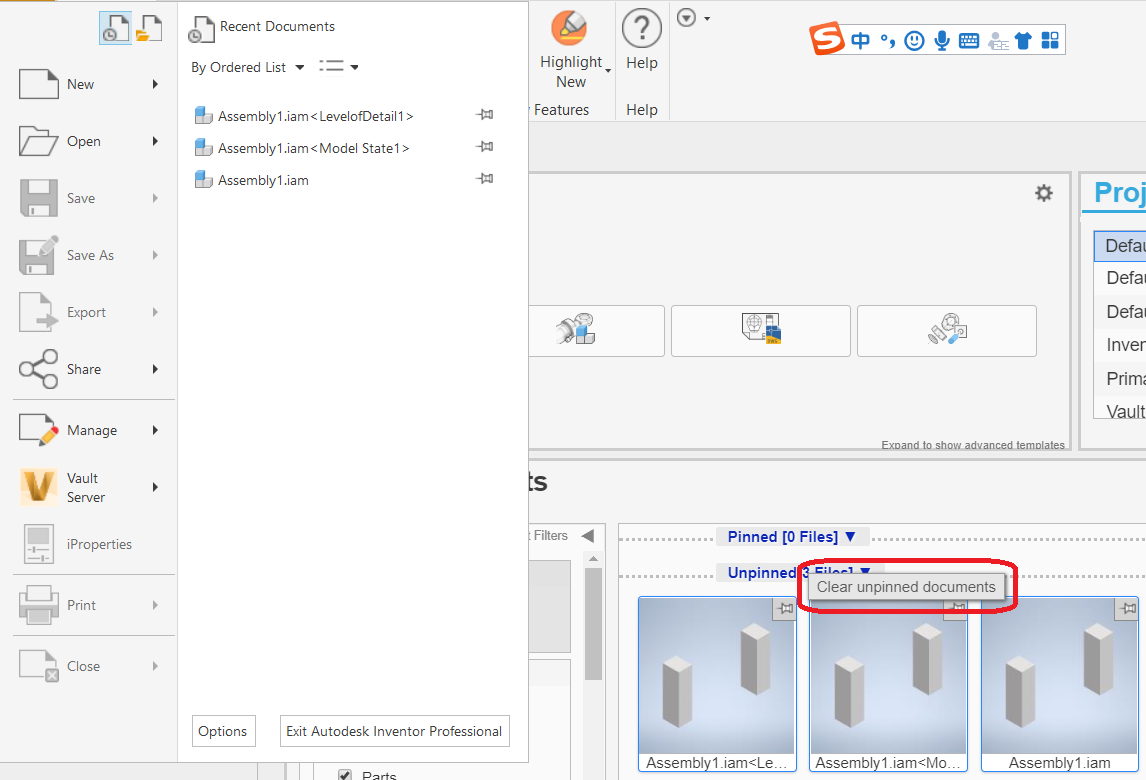Image resolution: width=1146 pixels, height=780 pixels.
Task: Select Print in application menu
Action: pyautogui.click(x=81, y=605)
